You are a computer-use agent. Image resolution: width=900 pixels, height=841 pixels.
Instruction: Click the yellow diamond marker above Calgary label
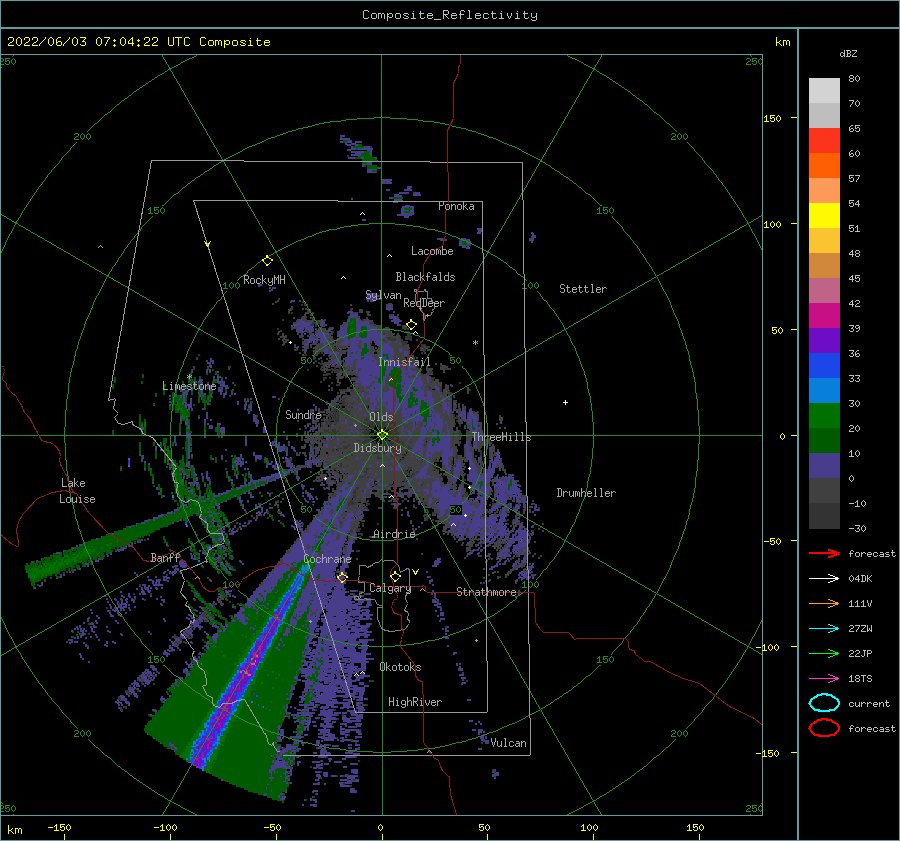coord(395,576)
